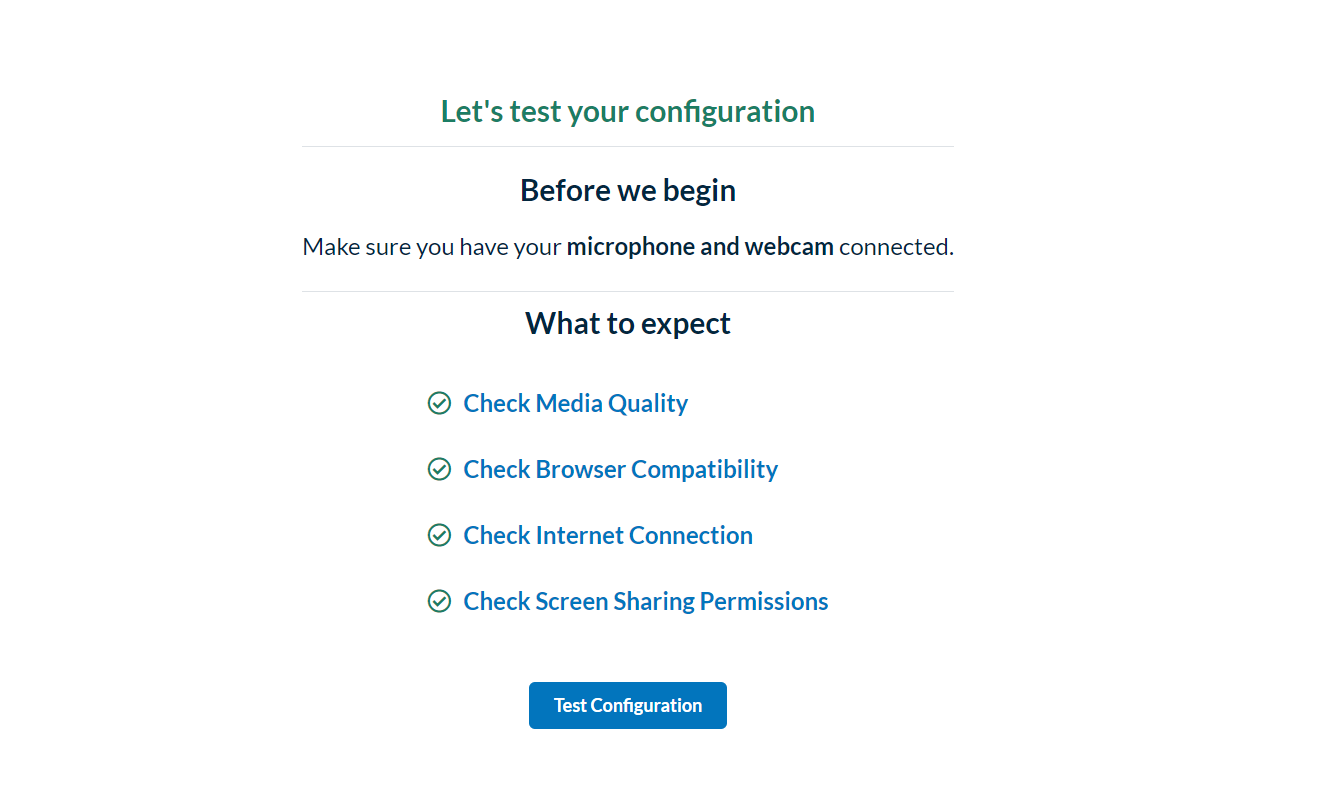Click the checkmark icon near Check Screen Sharing Permissions
This screenshot has width=1330, height=789.
point(440,601)
